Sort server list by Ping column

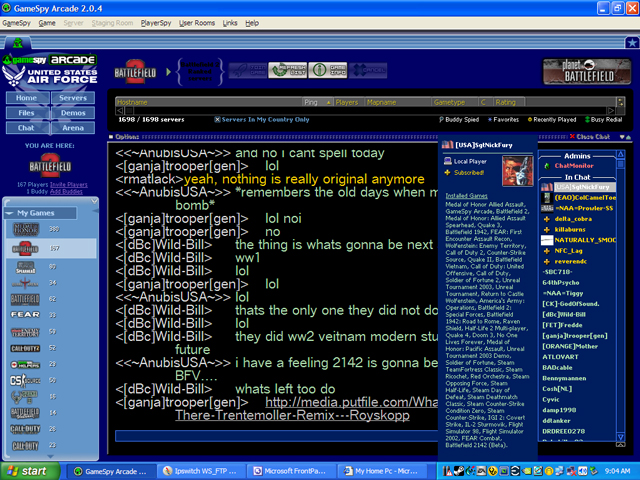point(318,102)
